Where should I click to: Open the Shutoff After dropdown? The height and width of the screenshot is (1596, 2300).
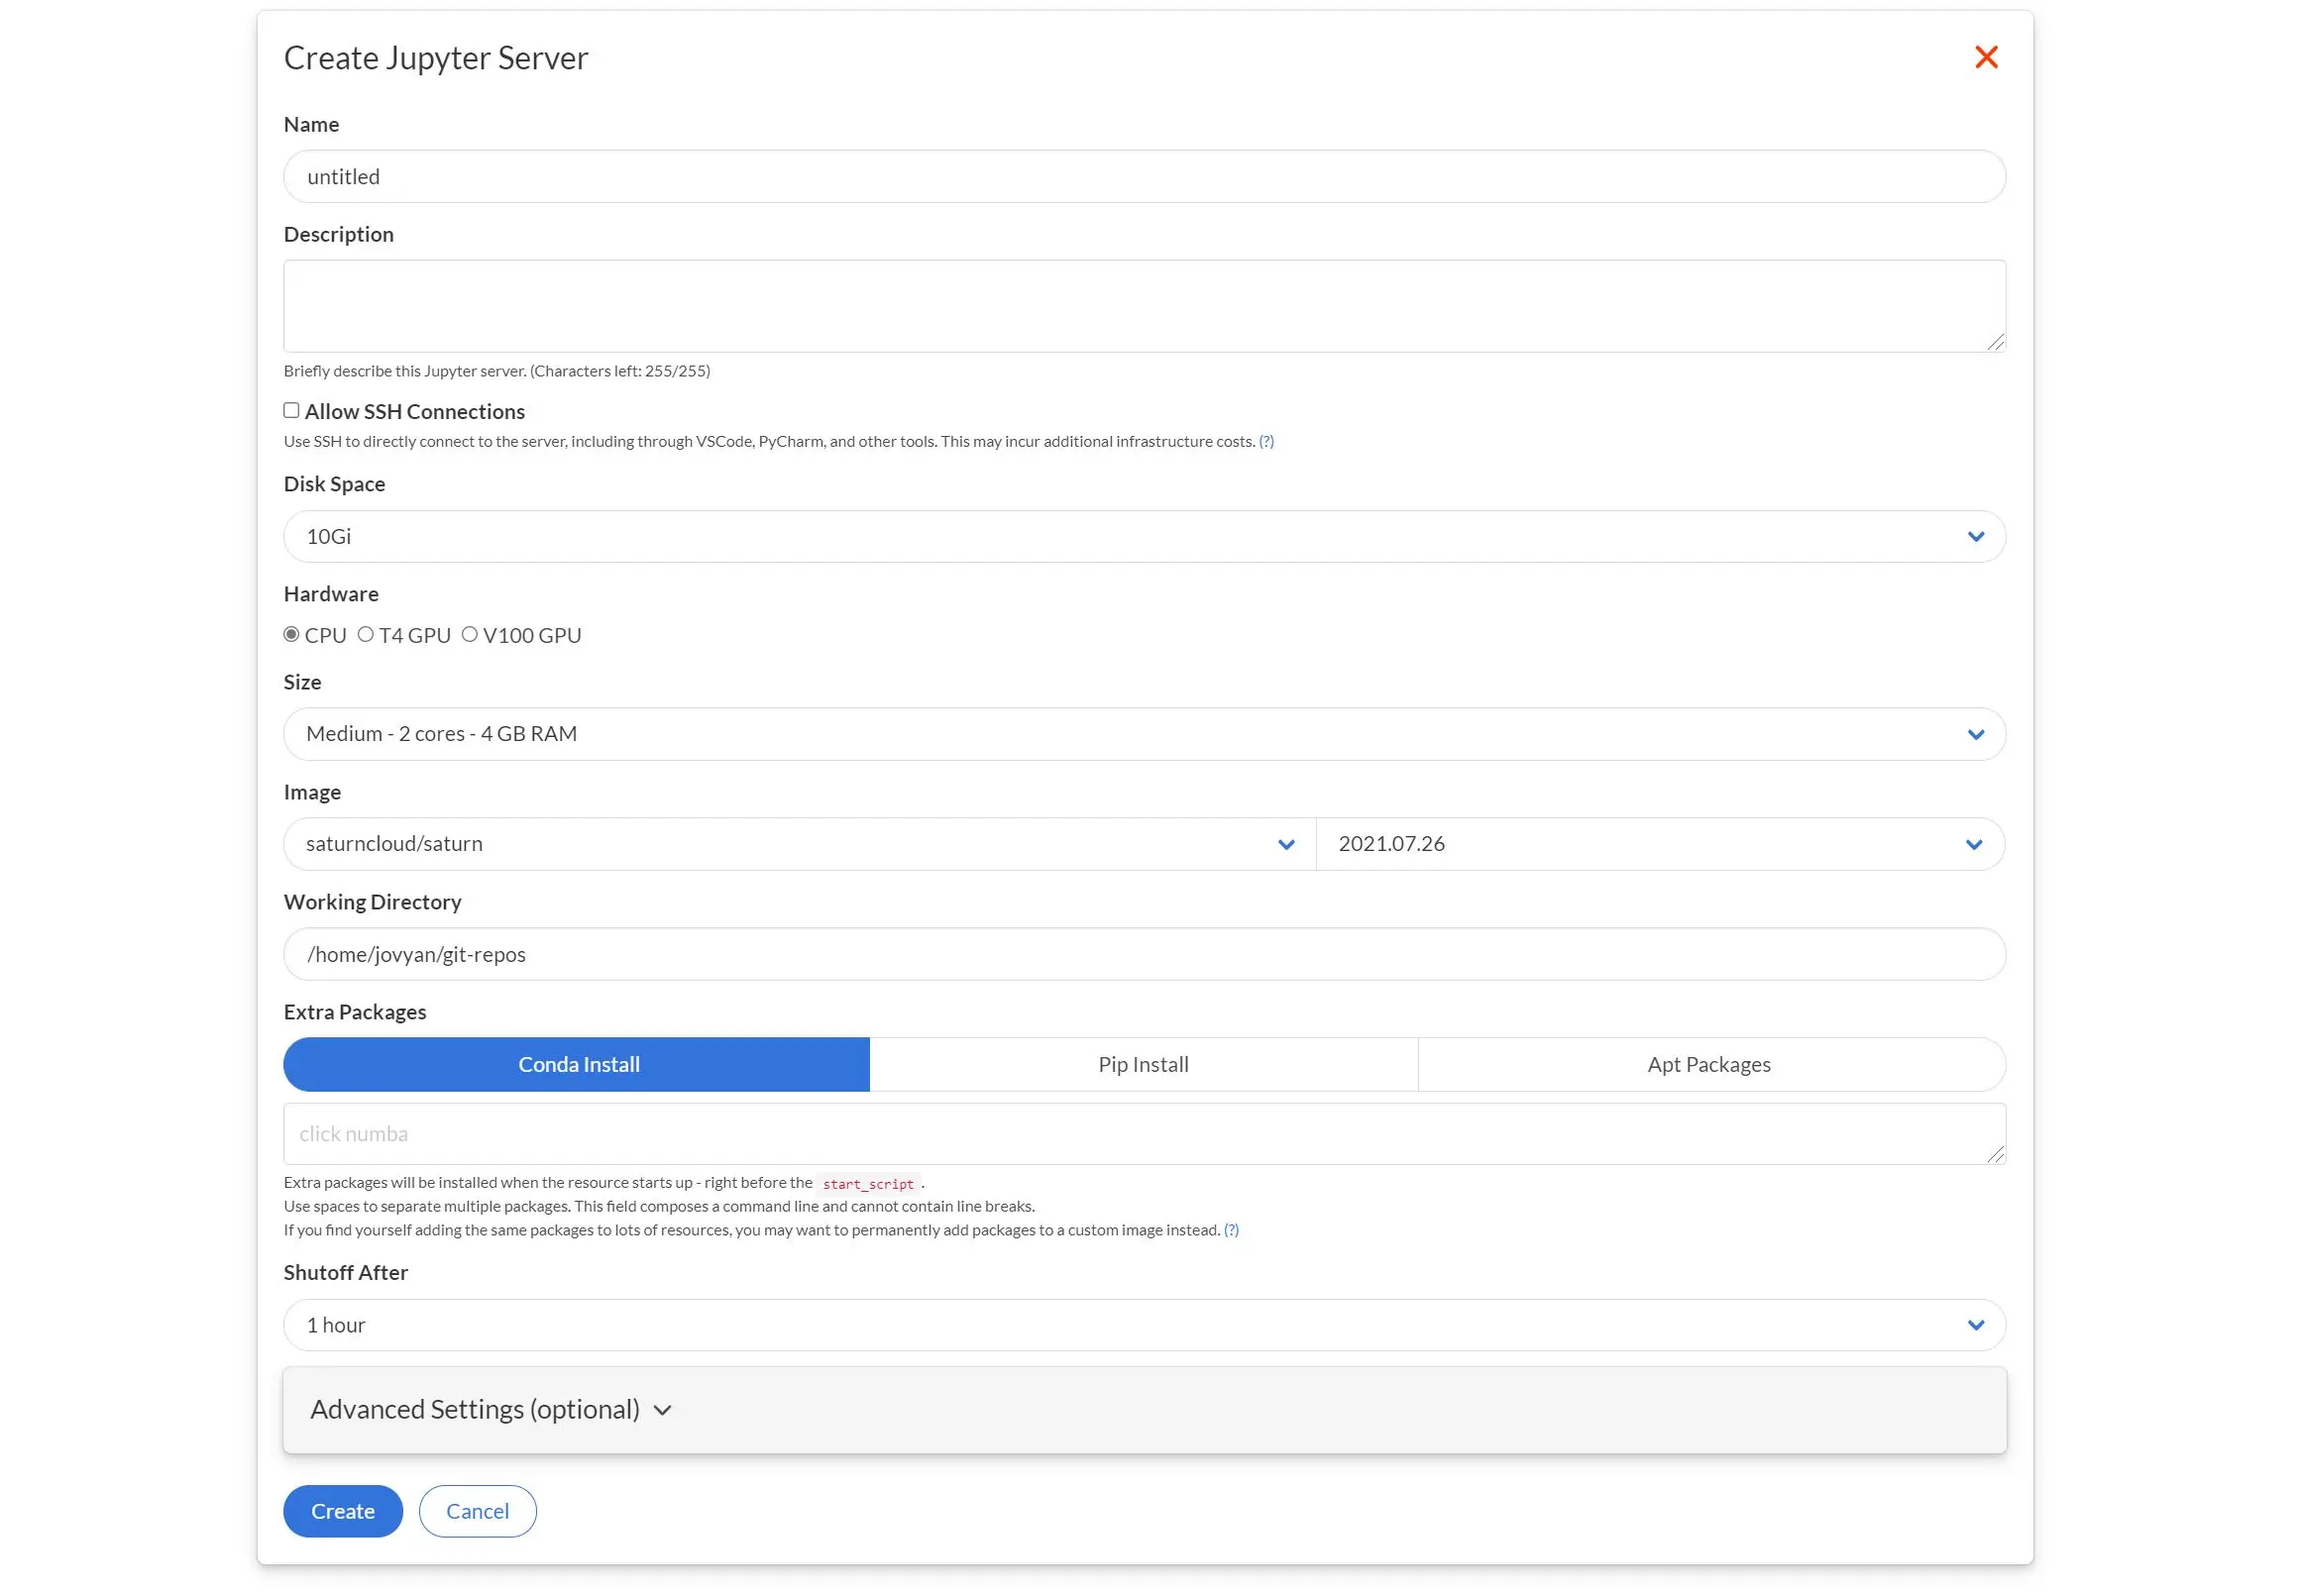[1975, 1324]
